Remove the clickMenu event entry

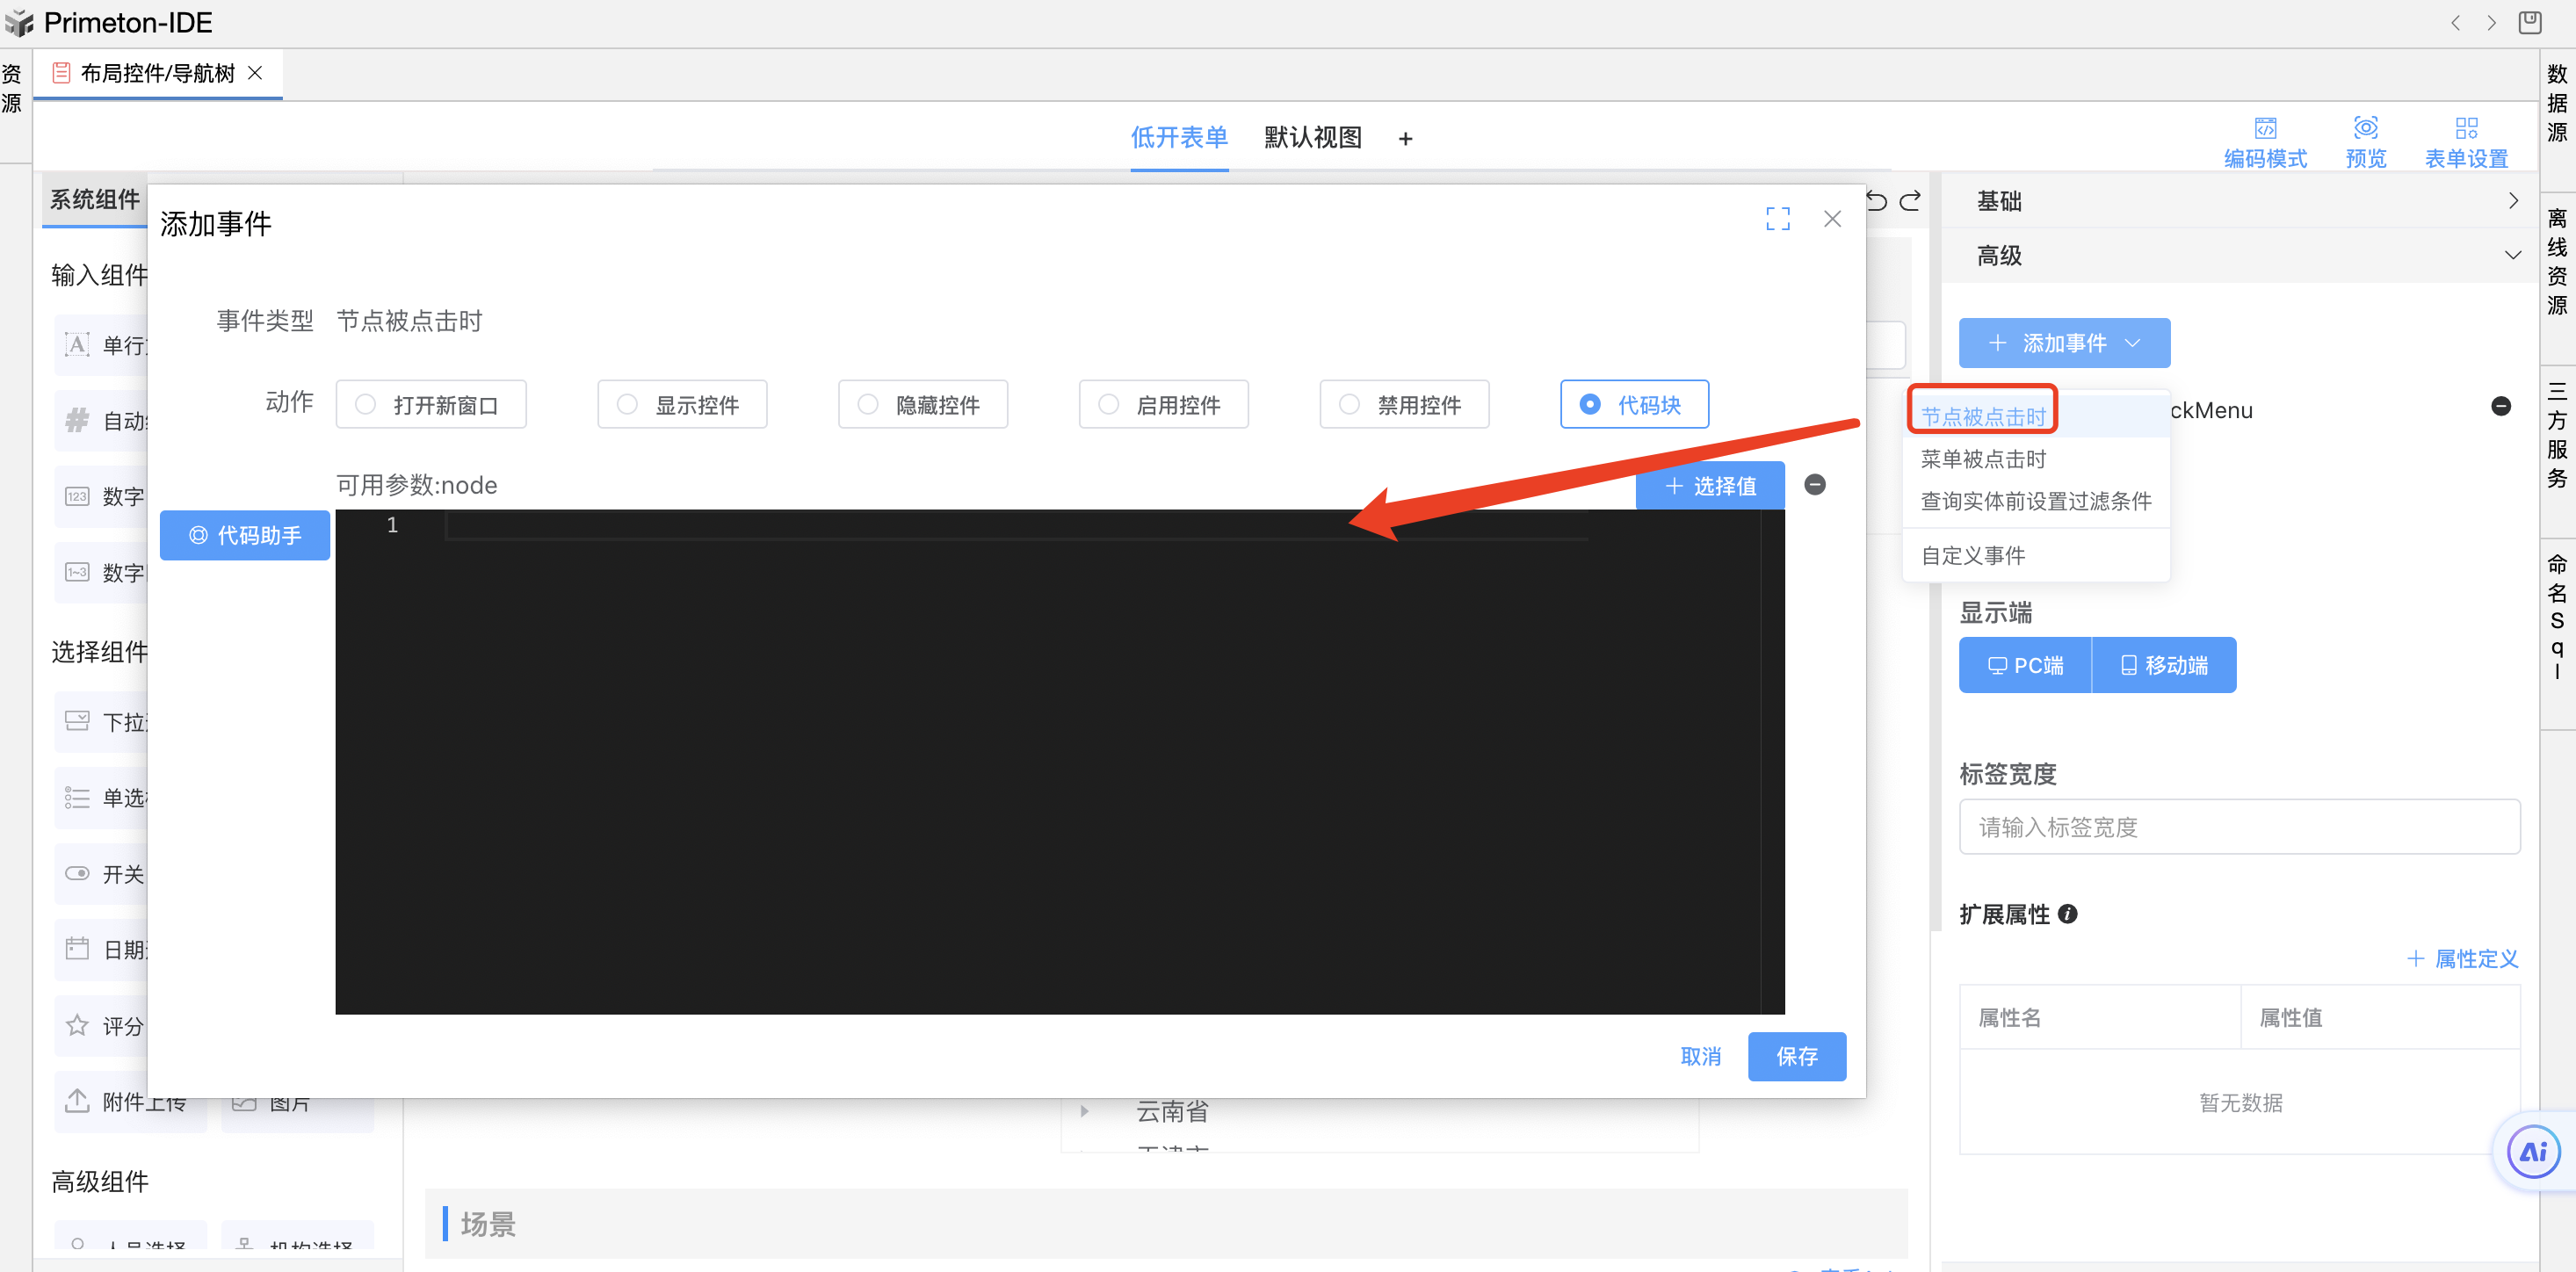(2500, 406)
